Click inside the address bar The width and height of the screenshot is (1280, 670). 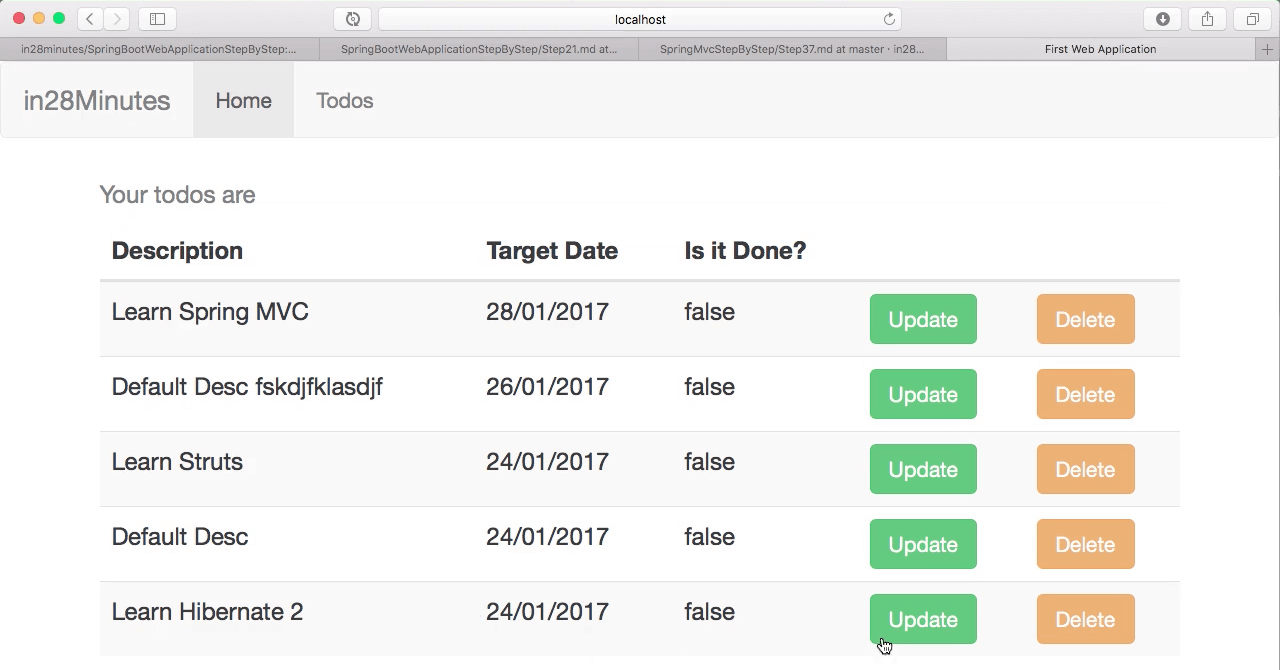pyautogui.click(x=640, y=18)
